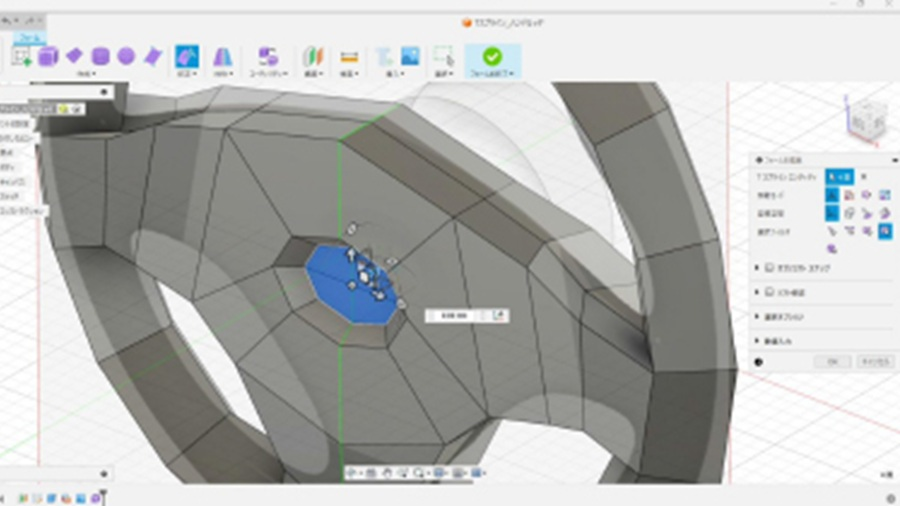The image size is (900, 506).
Task: Open the Inspect dropdown menu
Action: pyautogui.click(x=349, y=74)
